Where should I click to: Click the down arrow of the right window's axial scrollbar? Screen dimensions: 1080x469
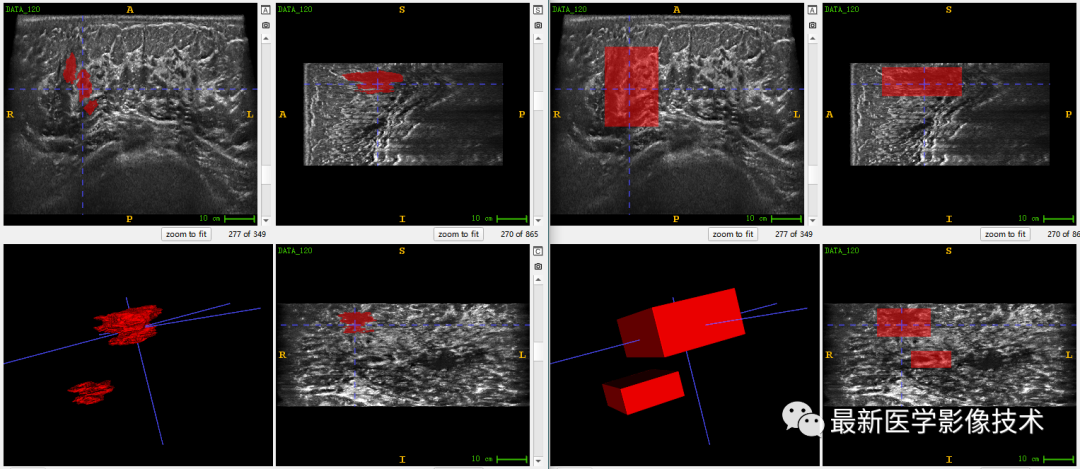coord(813,220)
